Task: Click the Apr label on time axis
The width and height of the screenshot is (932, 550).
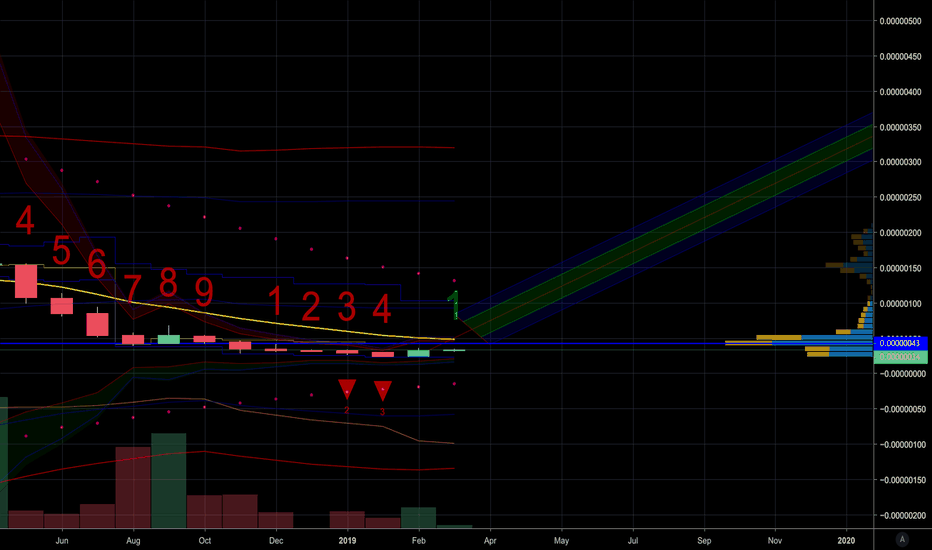Action: [x=490, y=540]
